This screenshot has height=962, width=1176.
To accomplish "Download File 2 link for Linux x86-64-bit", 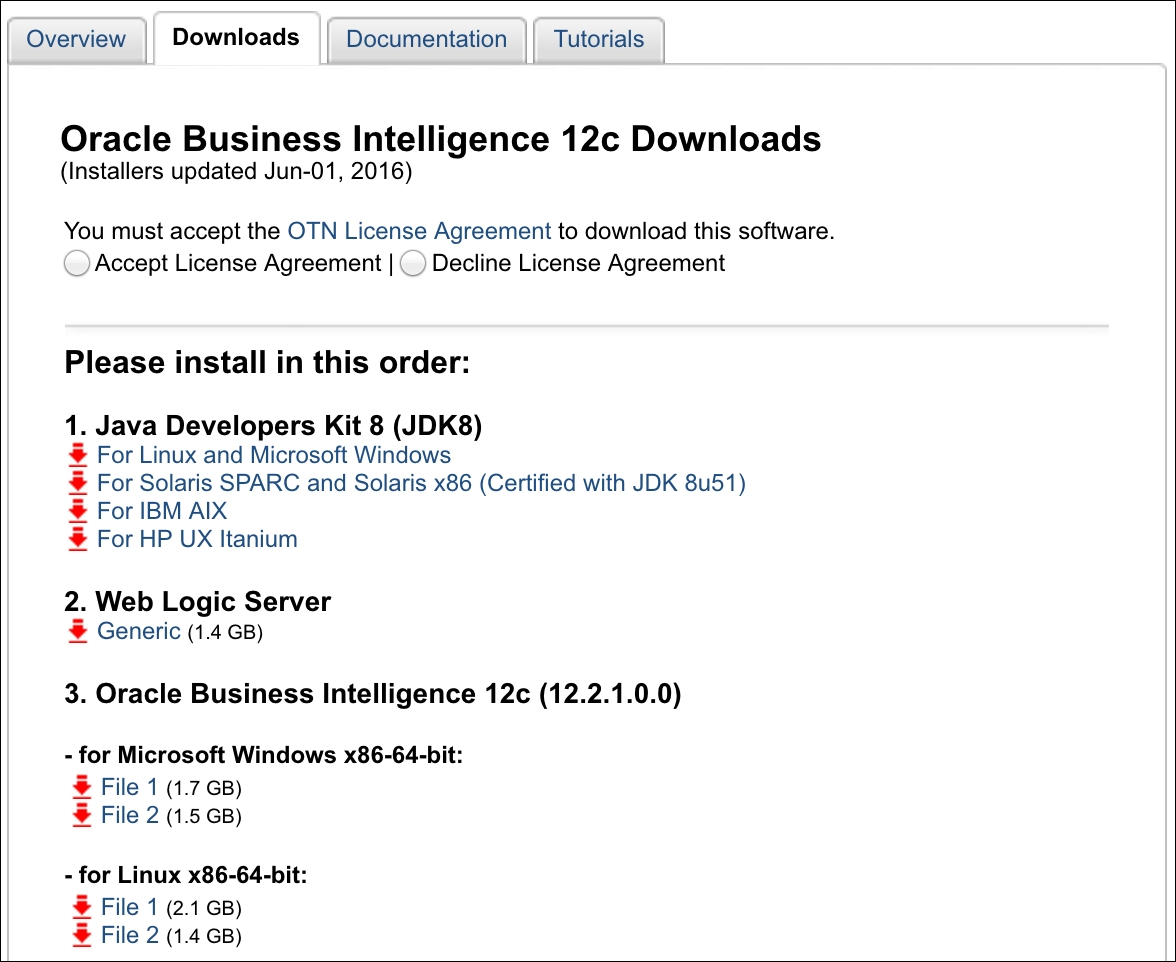I will click(130, 935).
